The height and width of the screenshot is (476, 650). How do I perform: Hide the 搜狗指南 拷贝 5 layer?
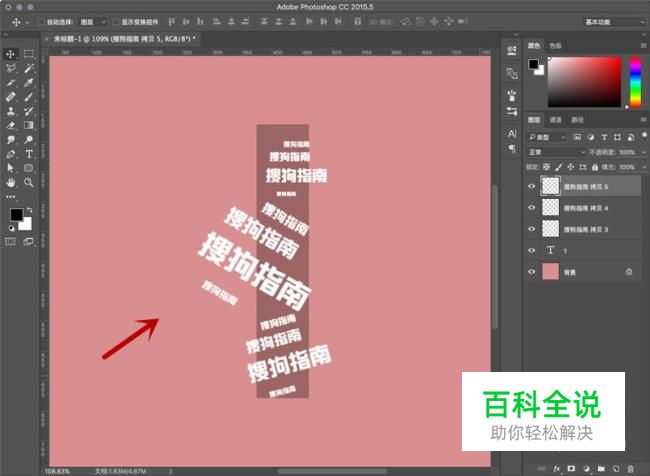click(x=531, y=186)
